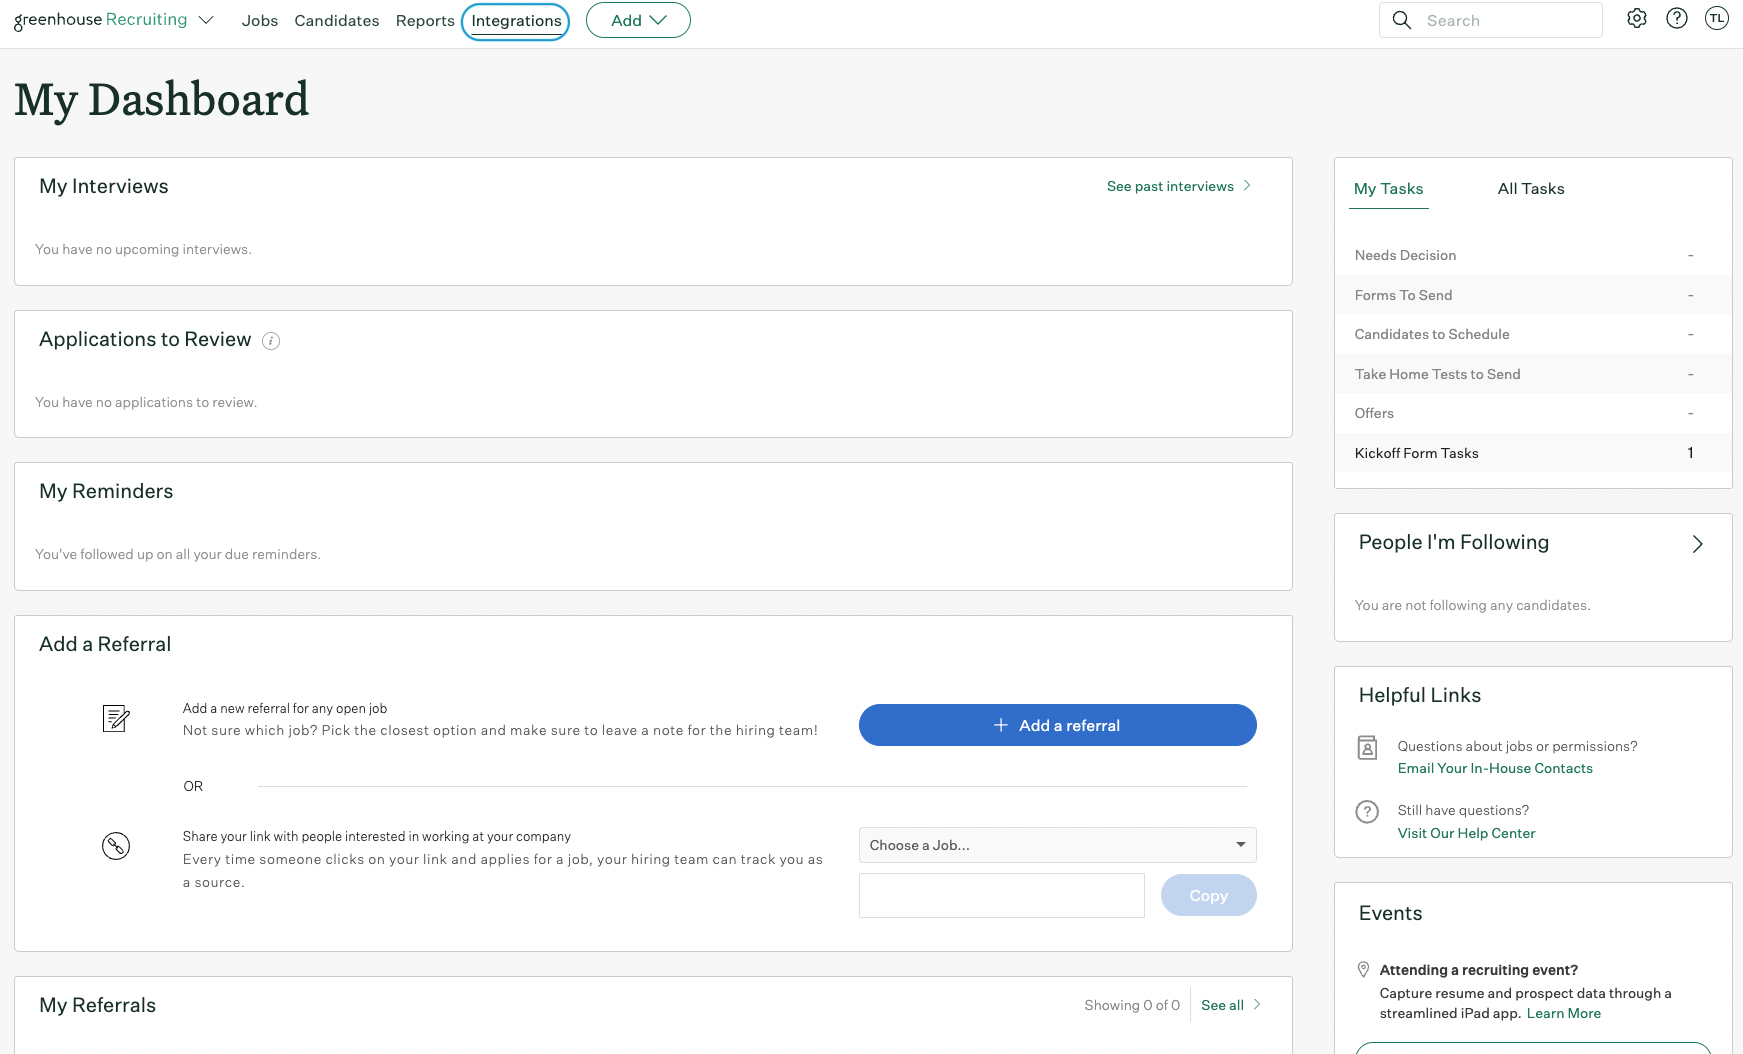The height and width of the screenshot is (1054, 1743).
Task: Switch to the My Tasks tab
Action: click(x=1388, y=189)
